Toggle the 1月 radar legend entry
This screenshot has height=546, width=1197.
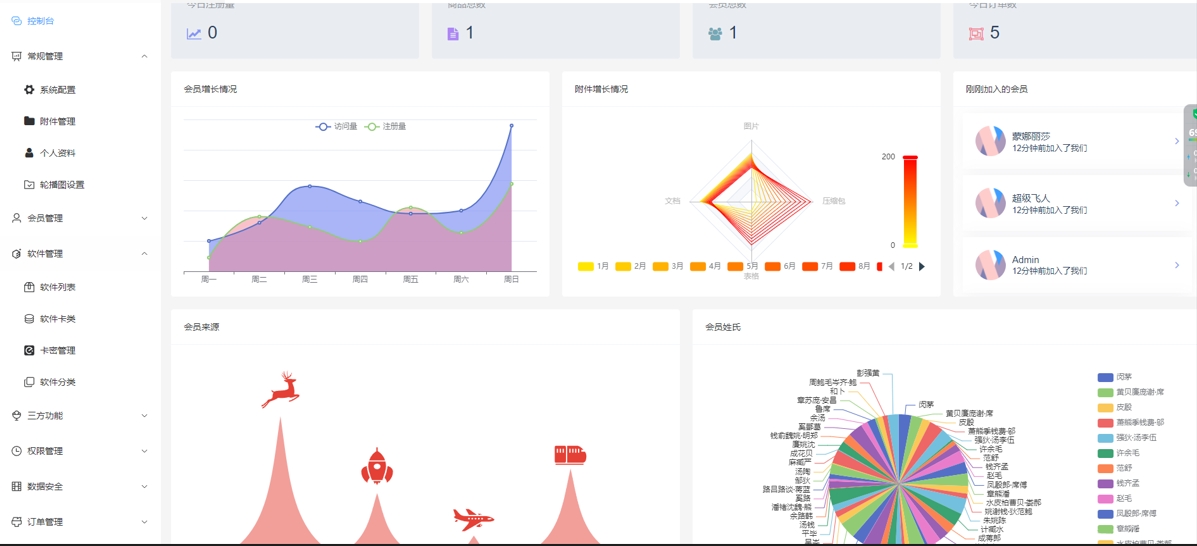click(x=593, y=267)
